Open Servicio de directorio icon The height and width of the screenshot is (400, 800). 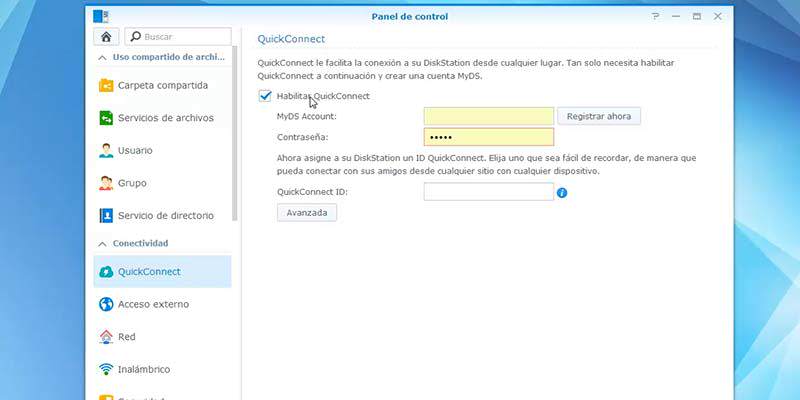(x=106, y=215)
